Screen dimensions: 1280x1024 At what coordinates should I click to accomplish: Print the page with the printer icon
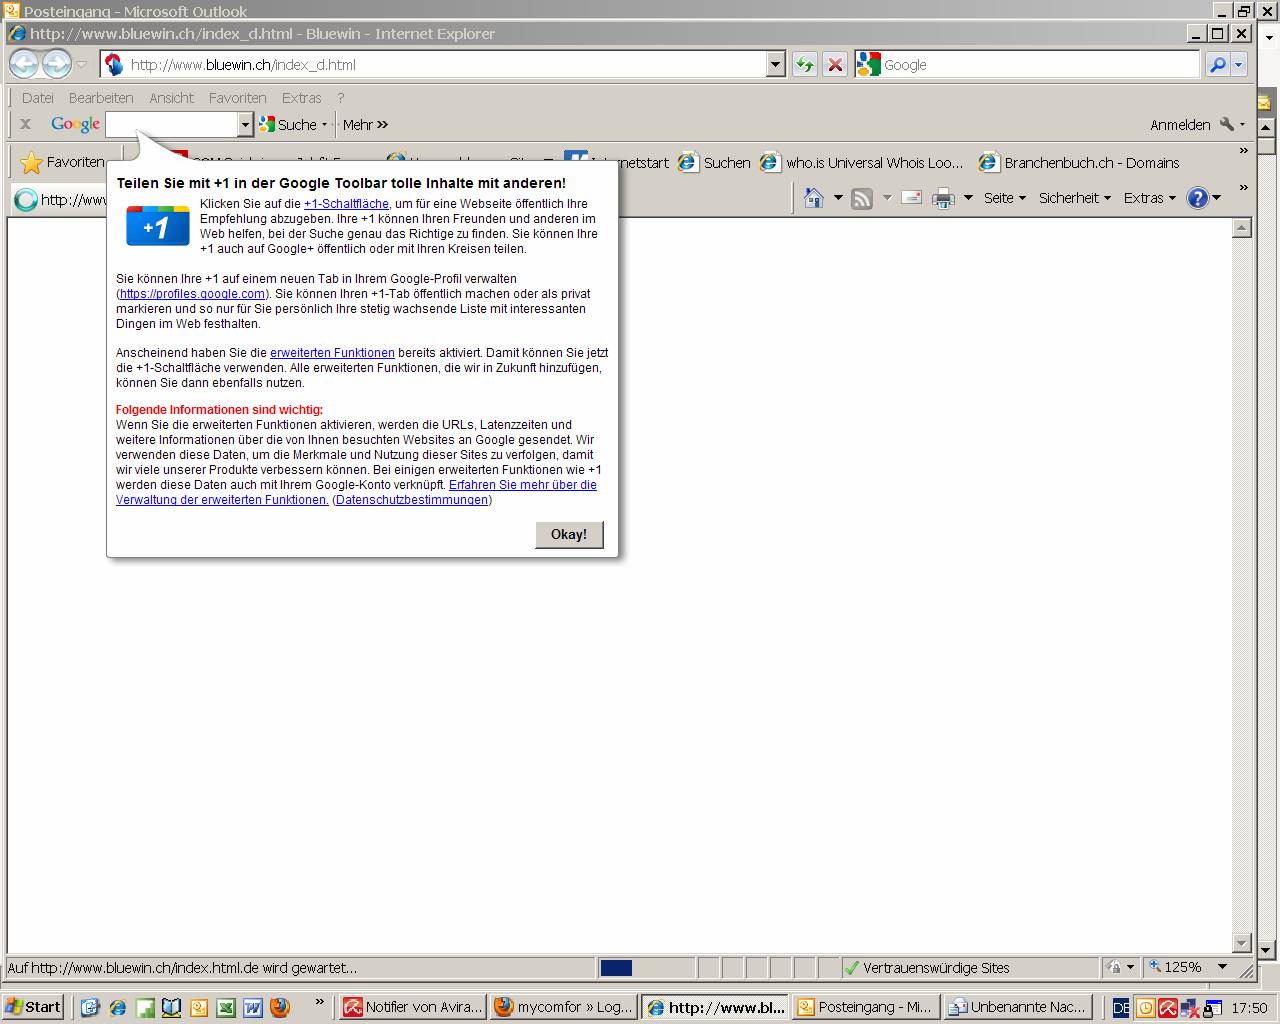(943, 198)
